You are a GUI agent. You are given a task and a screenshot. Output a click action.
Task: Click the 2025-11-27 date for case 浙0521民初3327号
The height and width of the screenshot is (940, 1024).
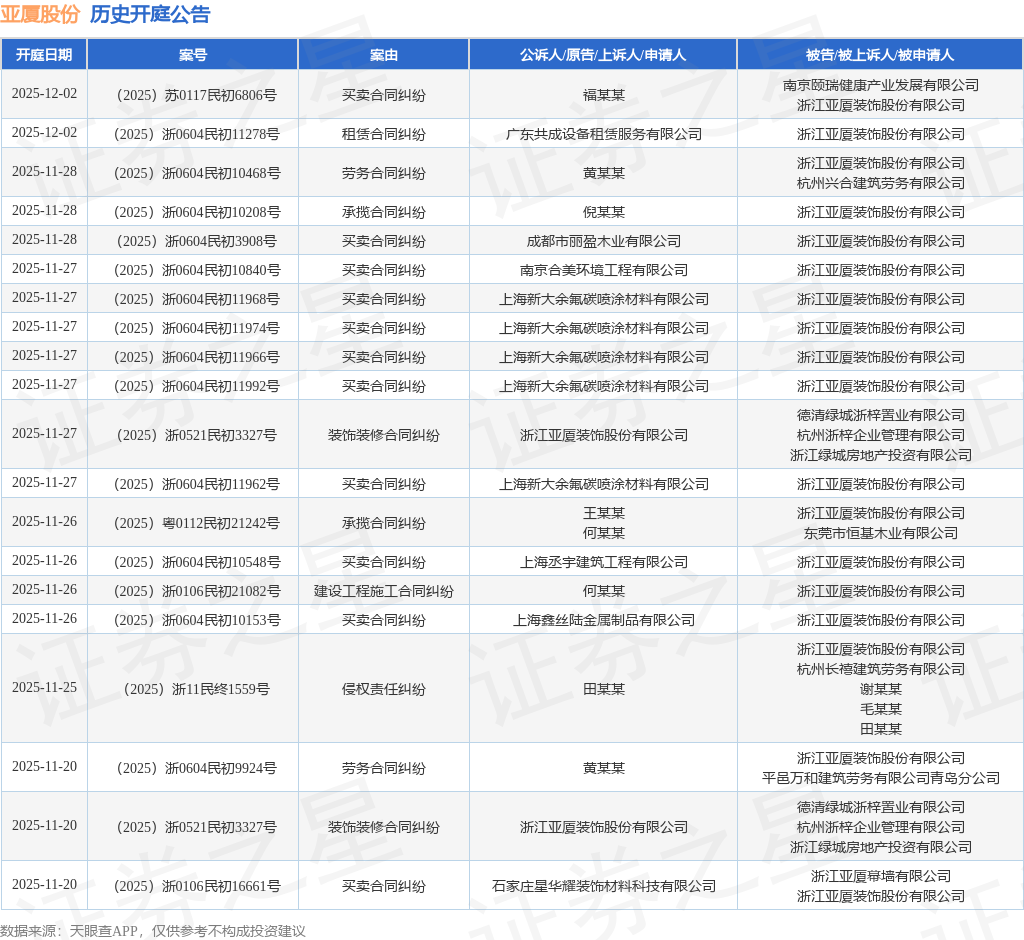click(x=44, y=434)
